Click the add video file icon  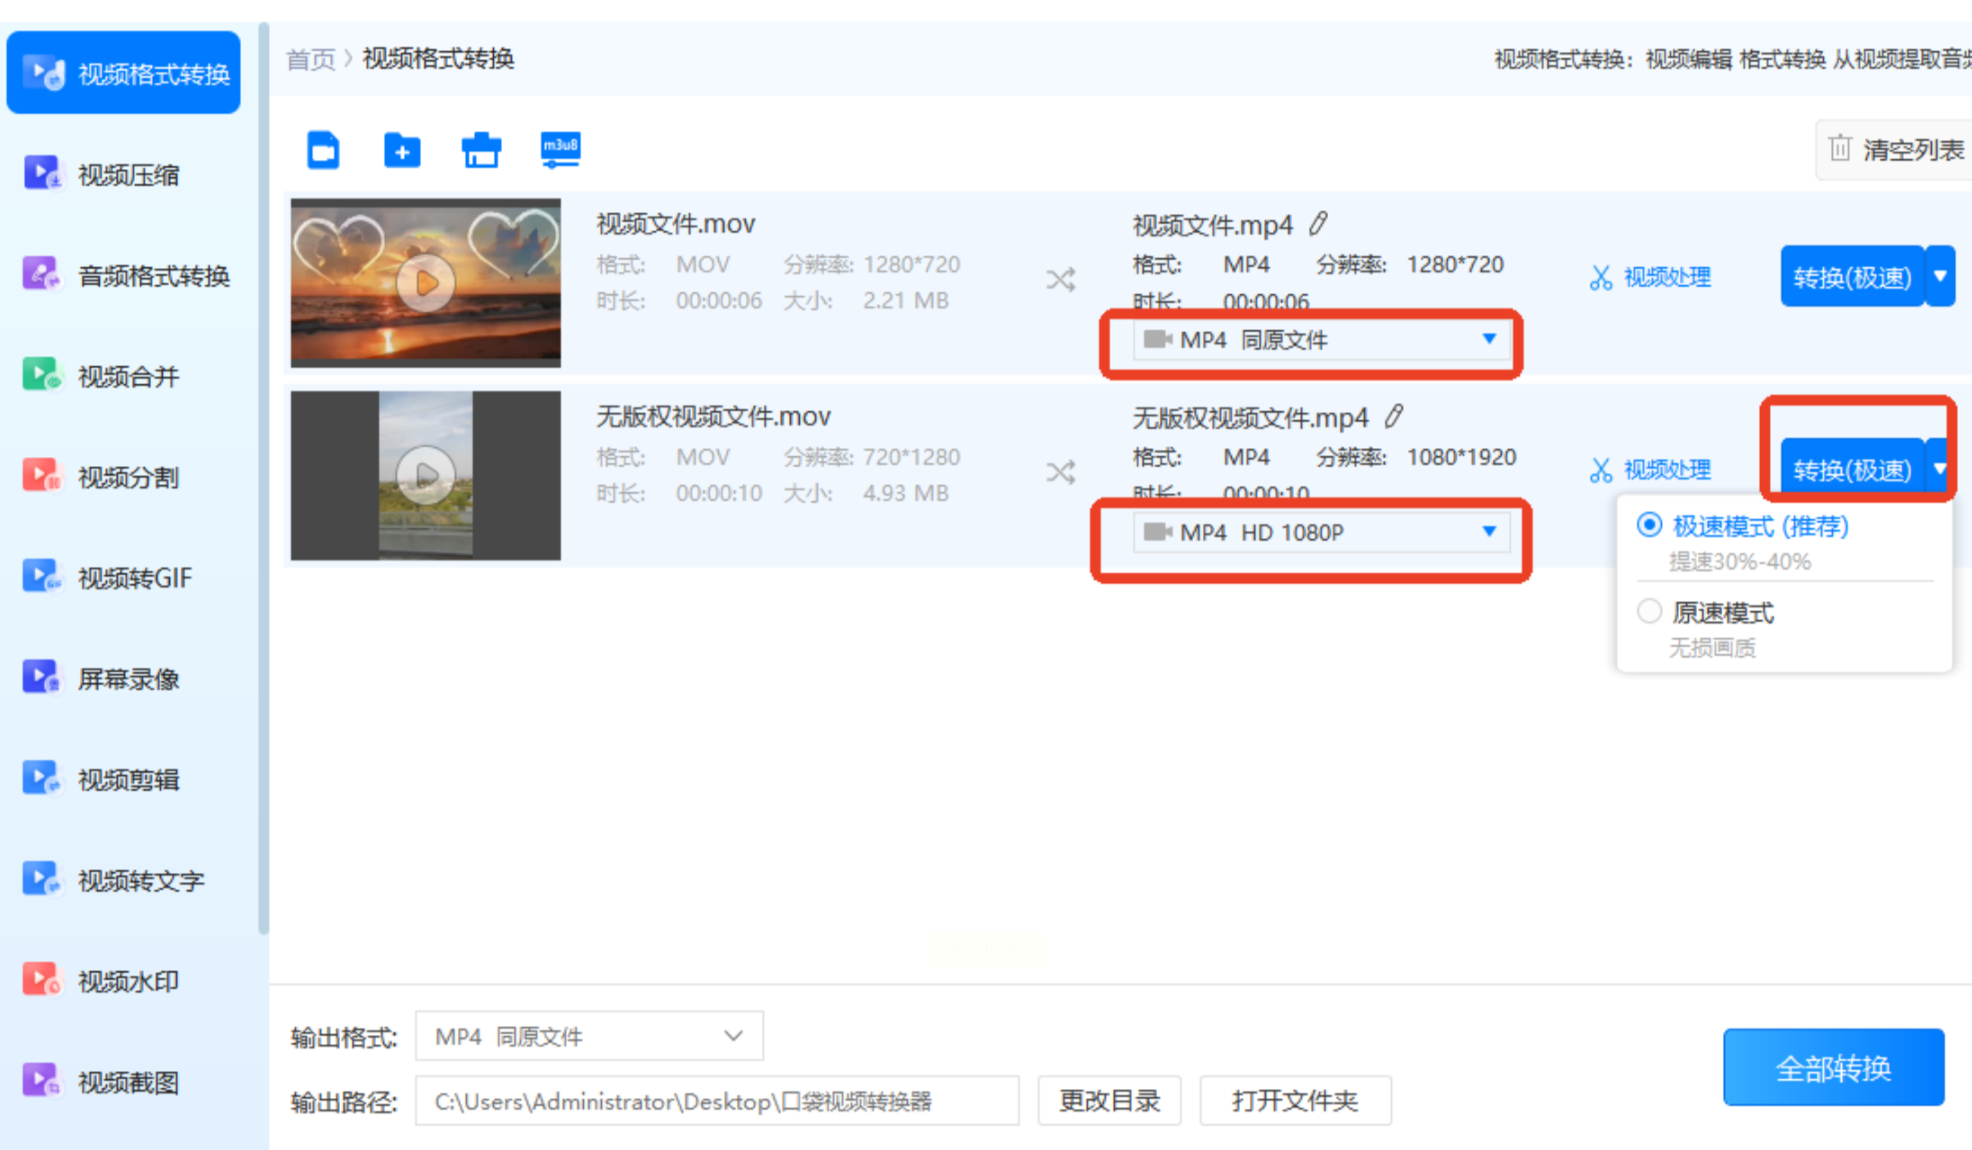(323, 150)
